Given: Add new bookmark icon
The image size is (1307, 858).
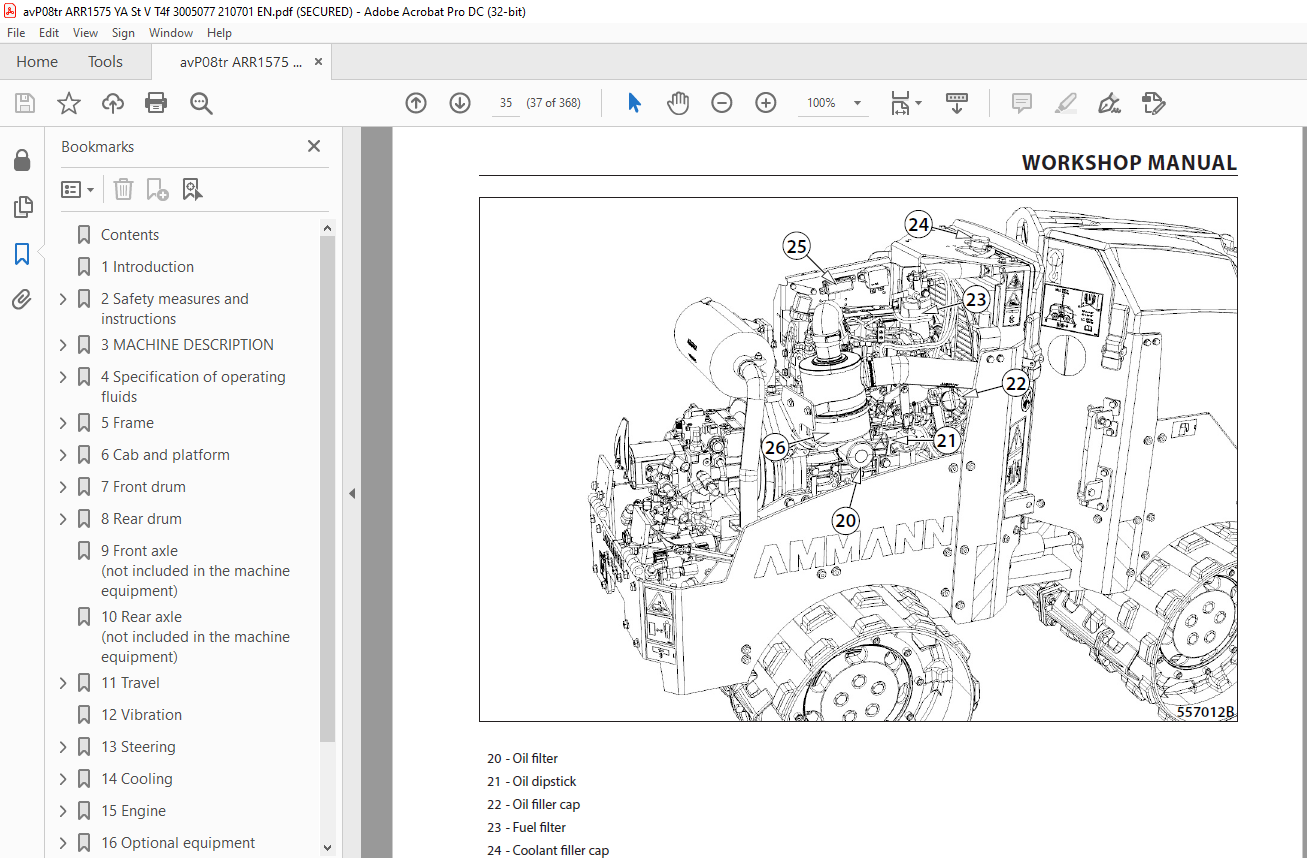Looking at the screenshot, I should click(157, 189).
